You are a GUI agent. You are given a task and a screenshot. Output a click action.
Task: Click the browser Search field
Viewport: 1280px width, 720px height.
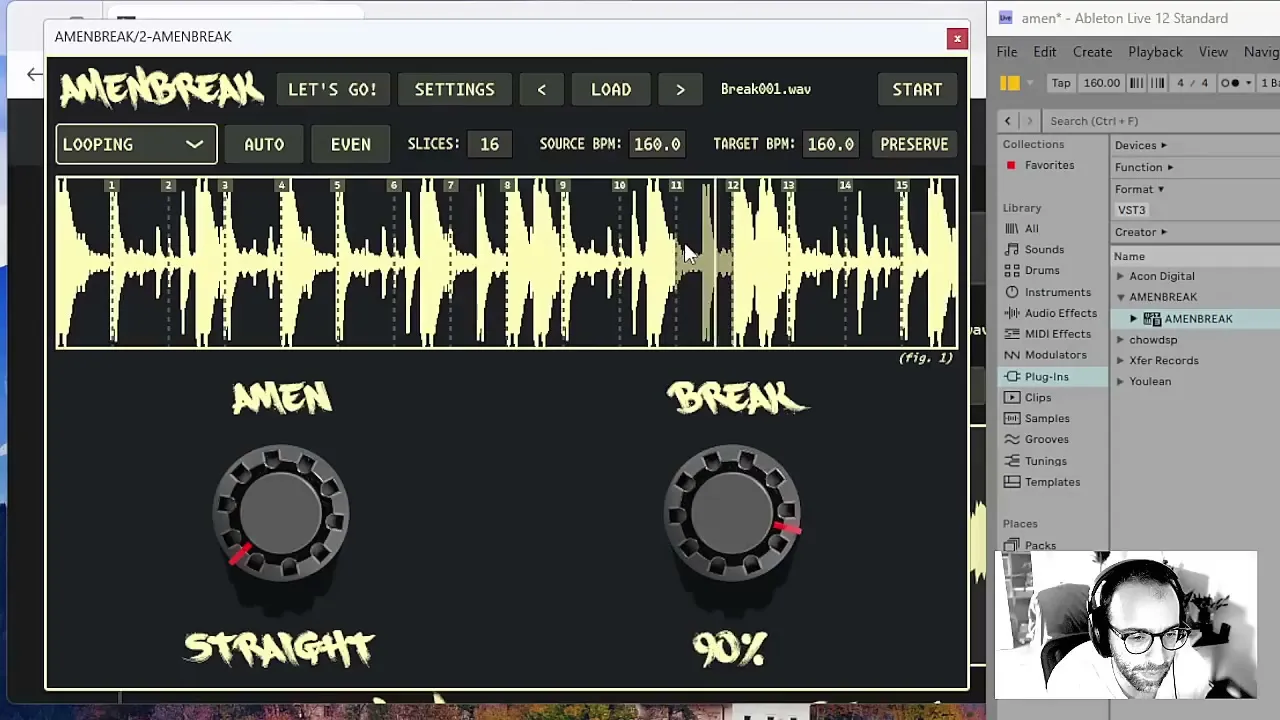point(1160,121)
